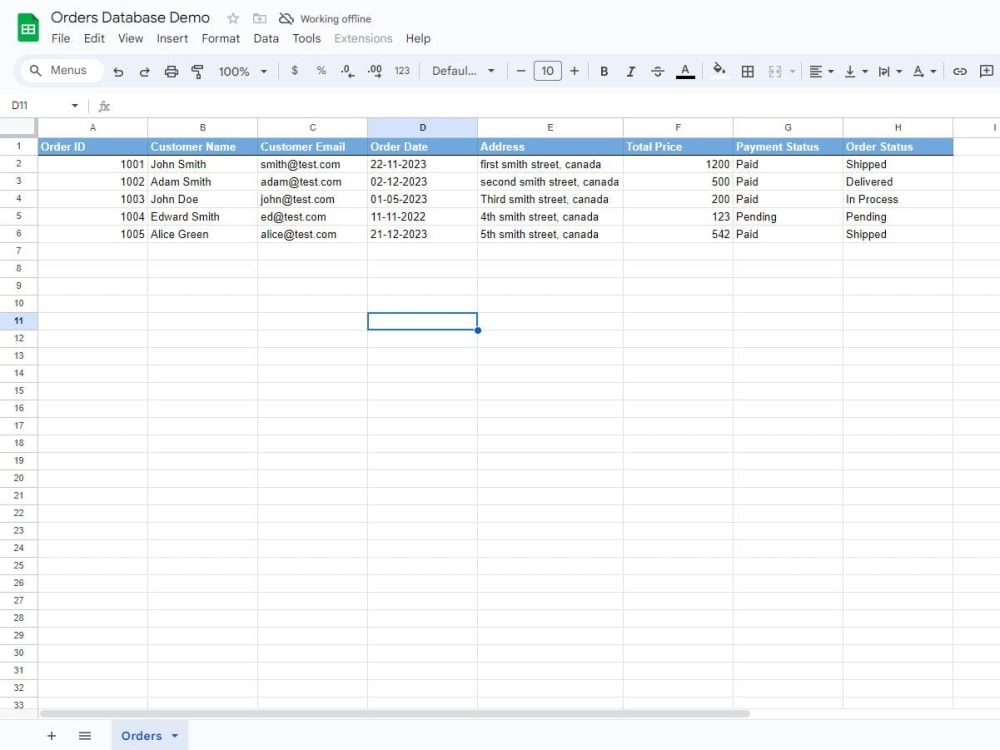Open the Format menu

(221, 38)
